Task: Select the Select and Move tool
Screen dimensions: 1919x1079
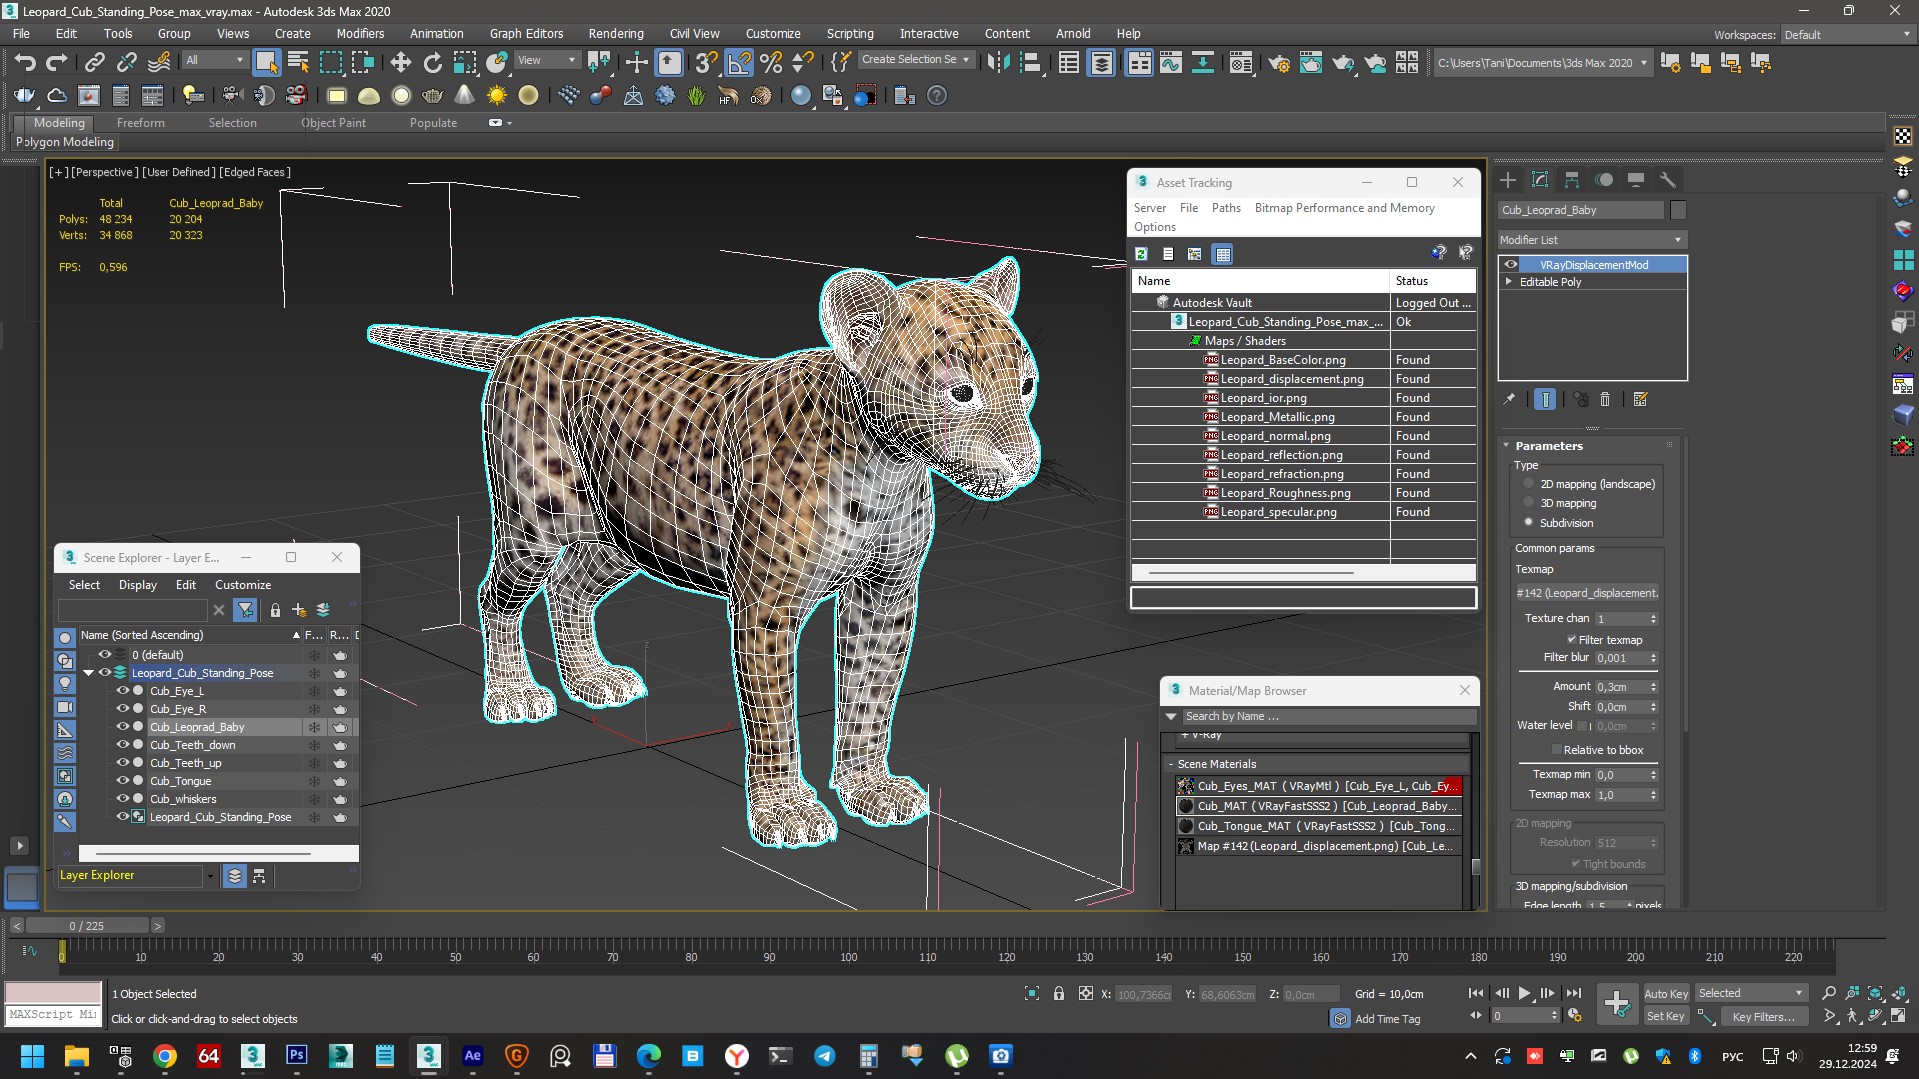Action: tap(400, 63)
